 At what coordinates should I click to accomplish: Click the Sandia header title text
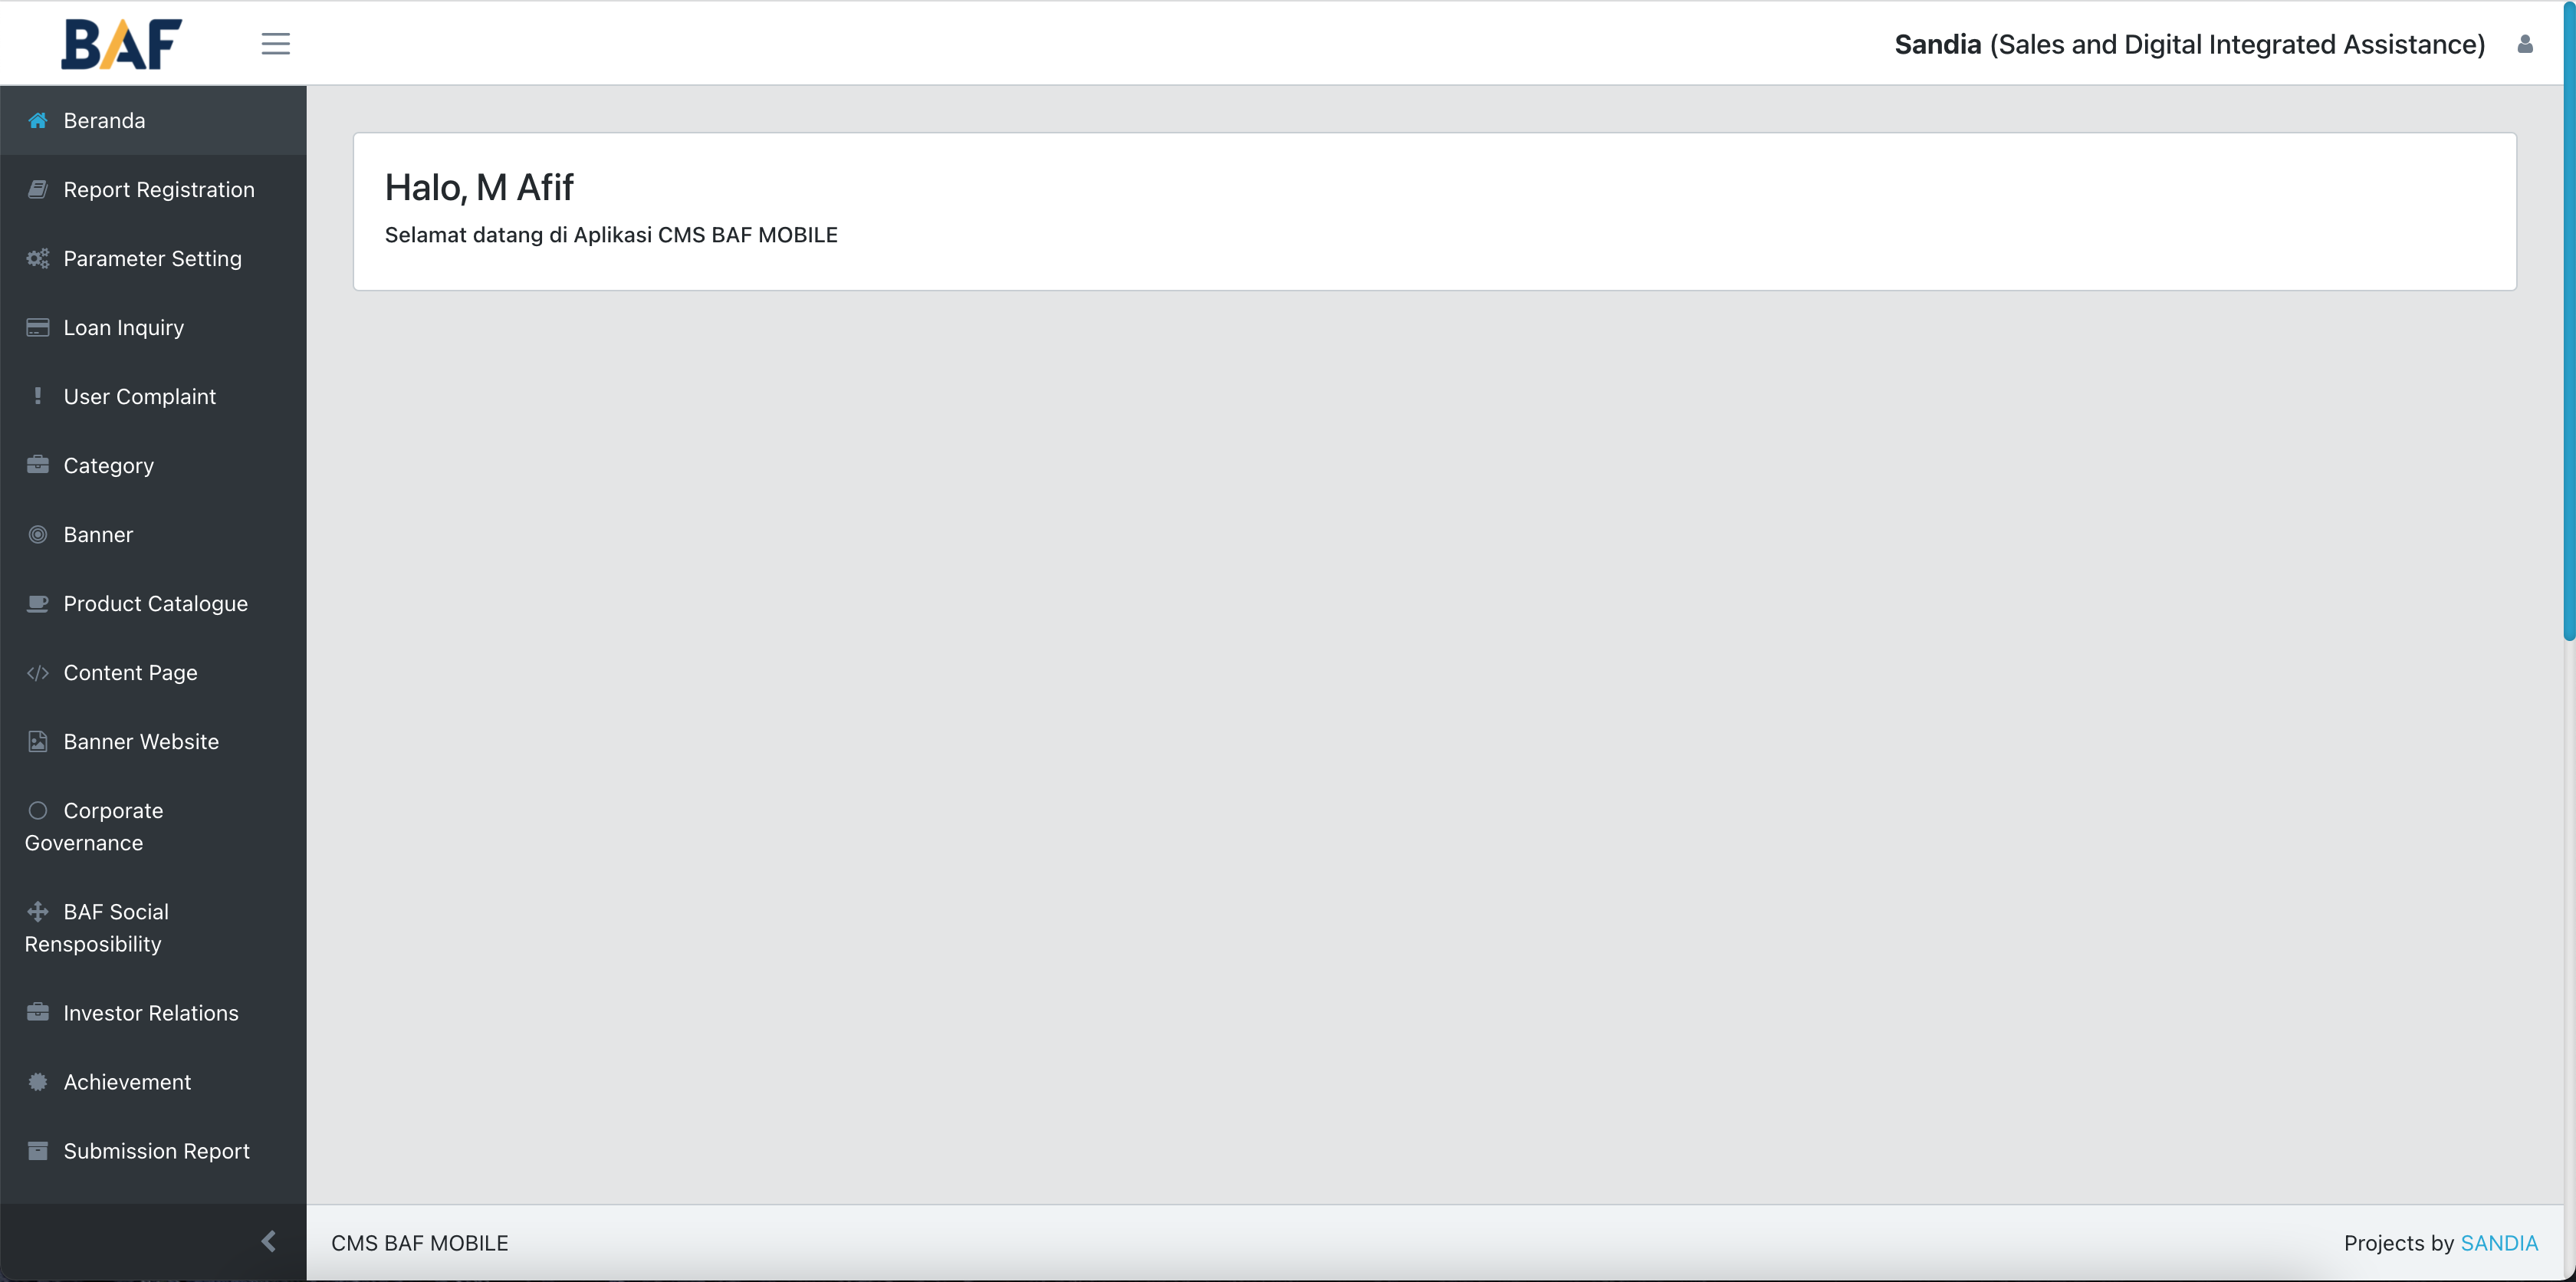point(2189,44)
